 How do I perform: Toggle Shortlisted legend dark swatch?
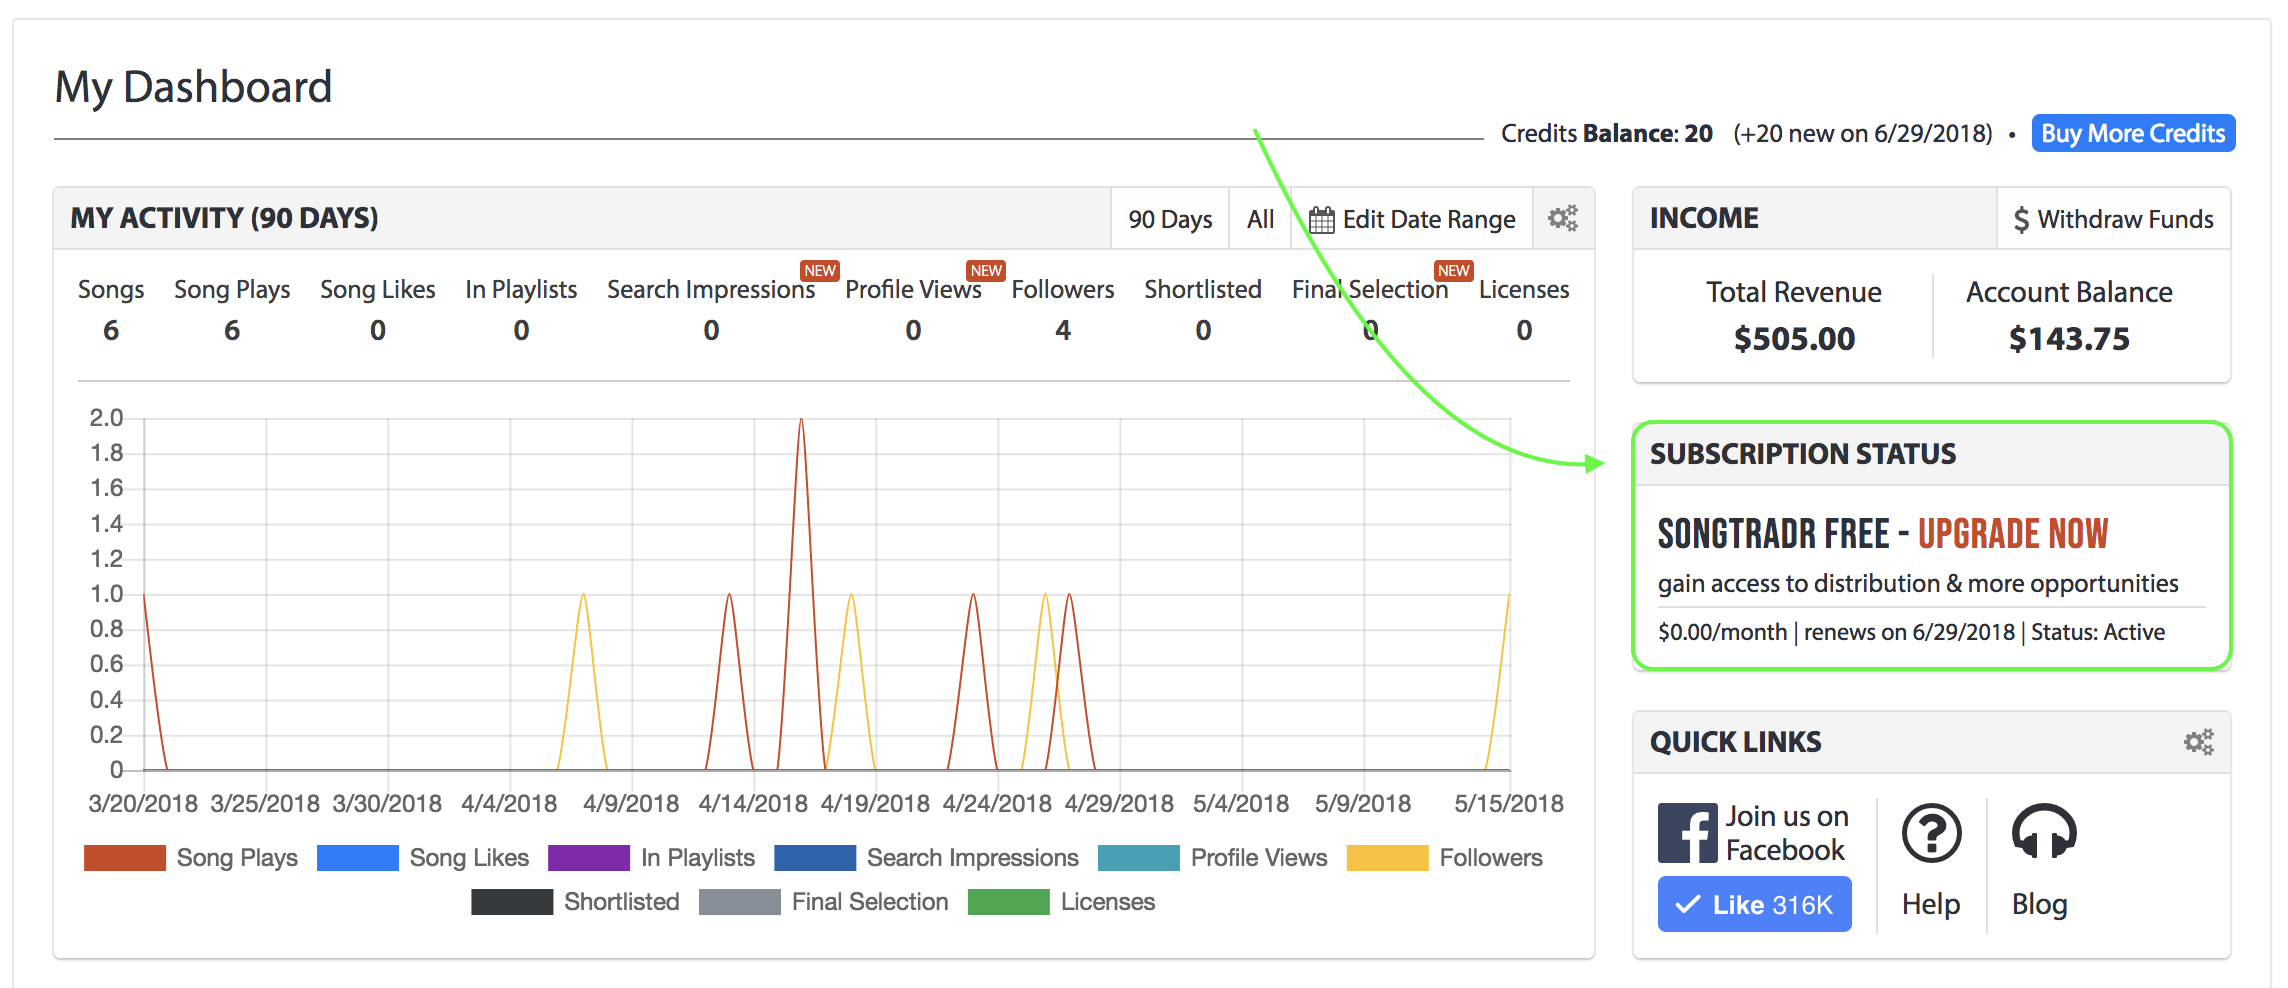pyautogui.click(x=512, y=902)
